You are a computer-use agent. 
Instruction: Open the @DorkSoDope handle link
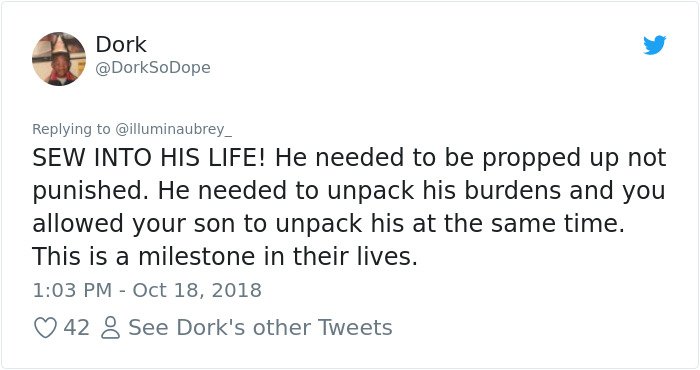click(x=153, y=68)
